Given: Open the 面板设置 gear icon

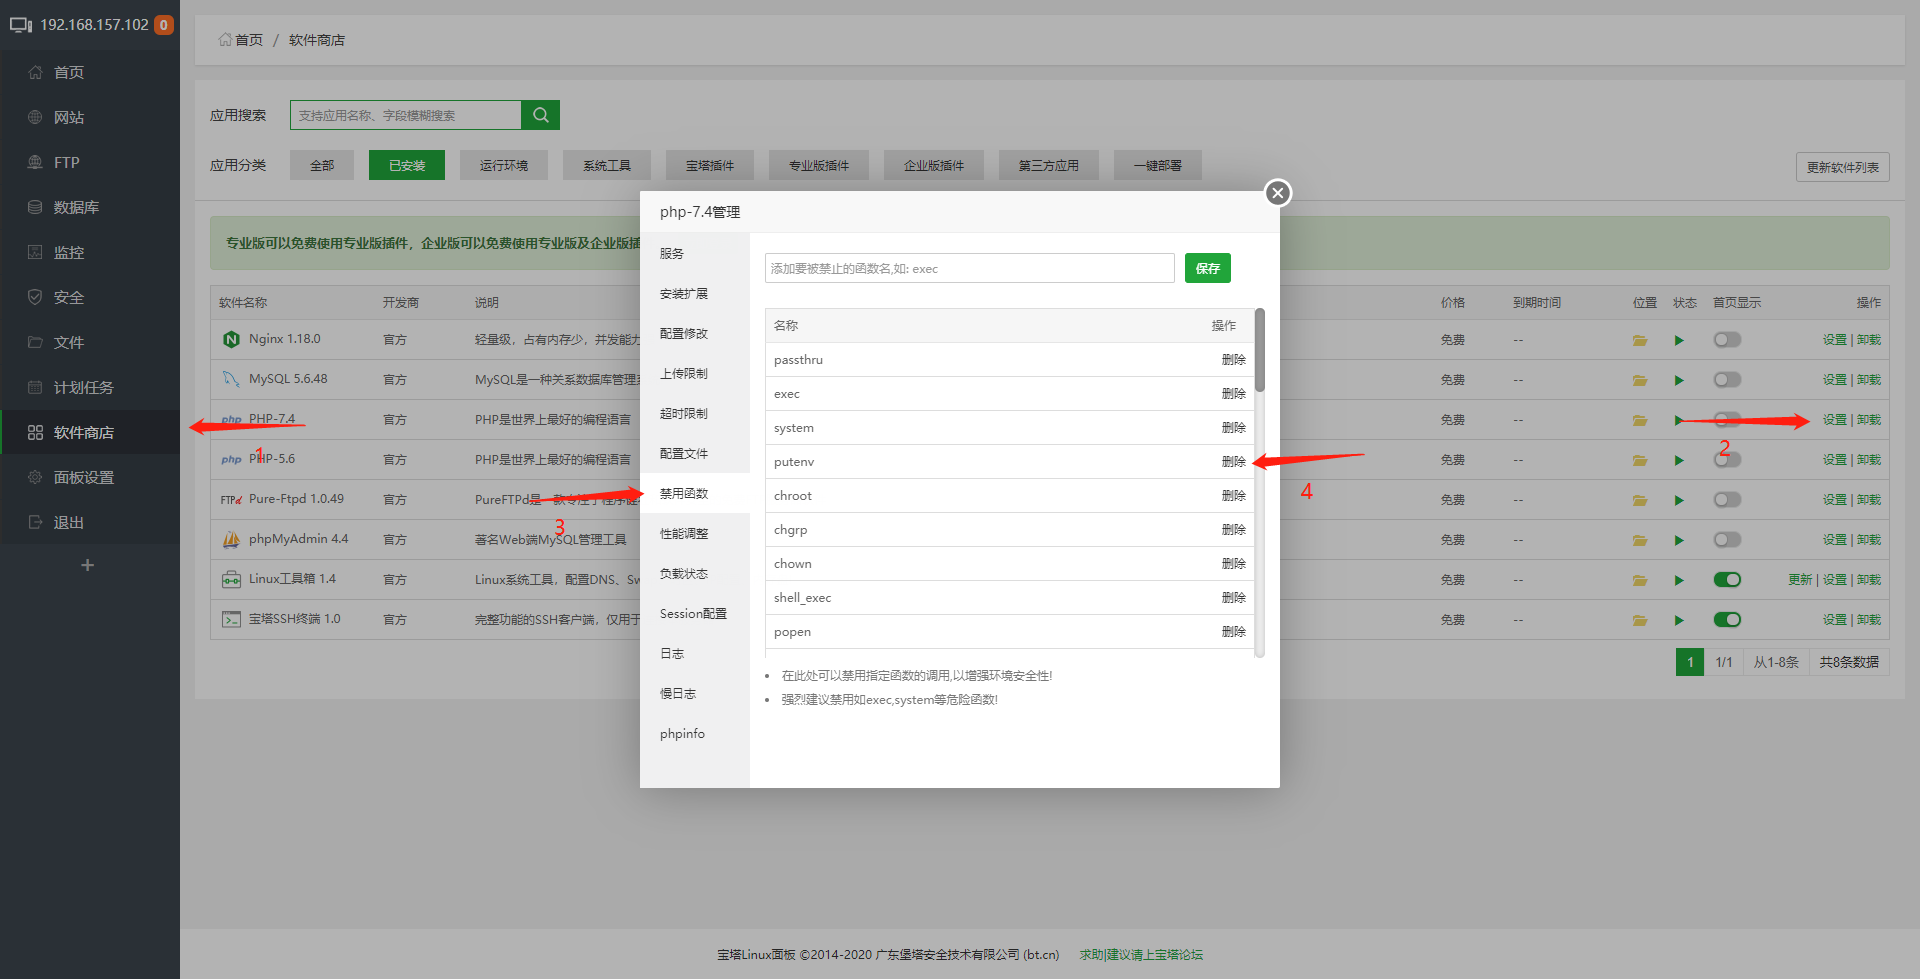Looking at the screenshot, I should point(35,477).
